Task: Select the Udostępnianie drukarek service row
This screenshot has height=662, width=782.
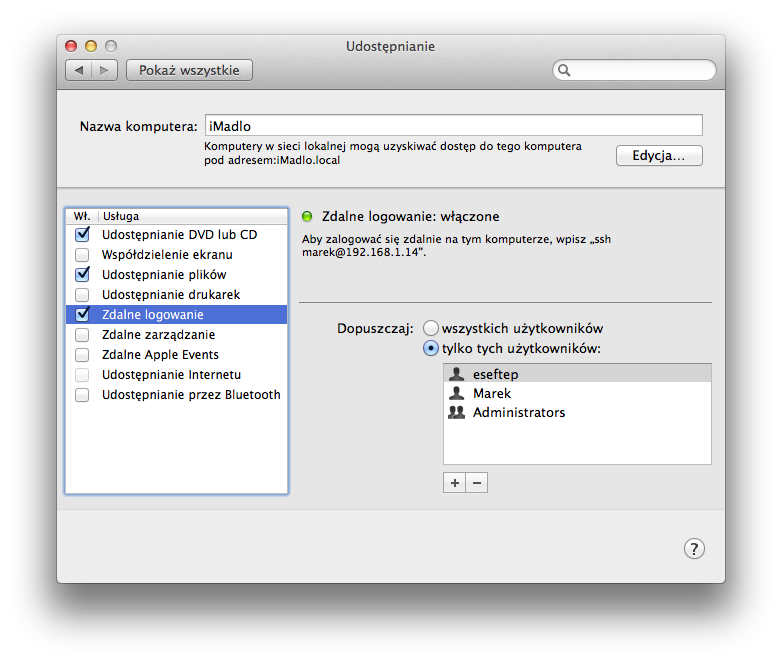Action: [177, 294]
